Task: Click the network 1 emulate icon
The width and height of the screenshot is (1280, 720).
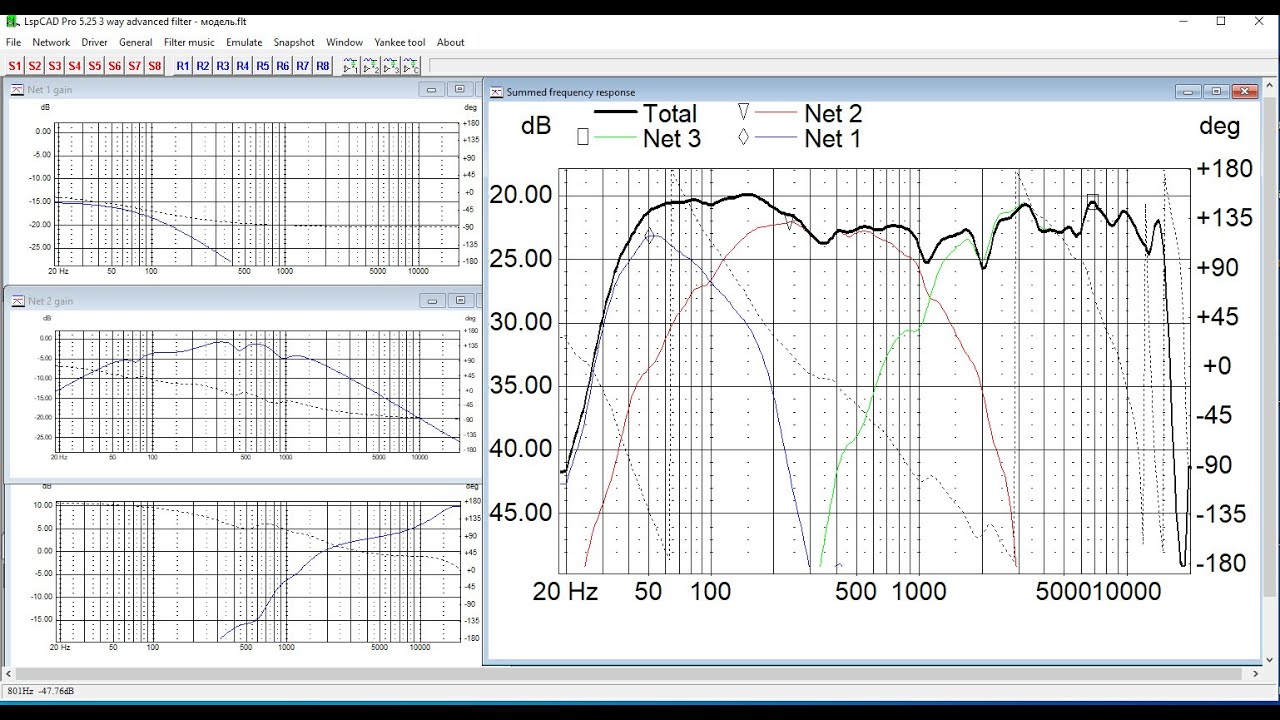Action: [351, 66]
